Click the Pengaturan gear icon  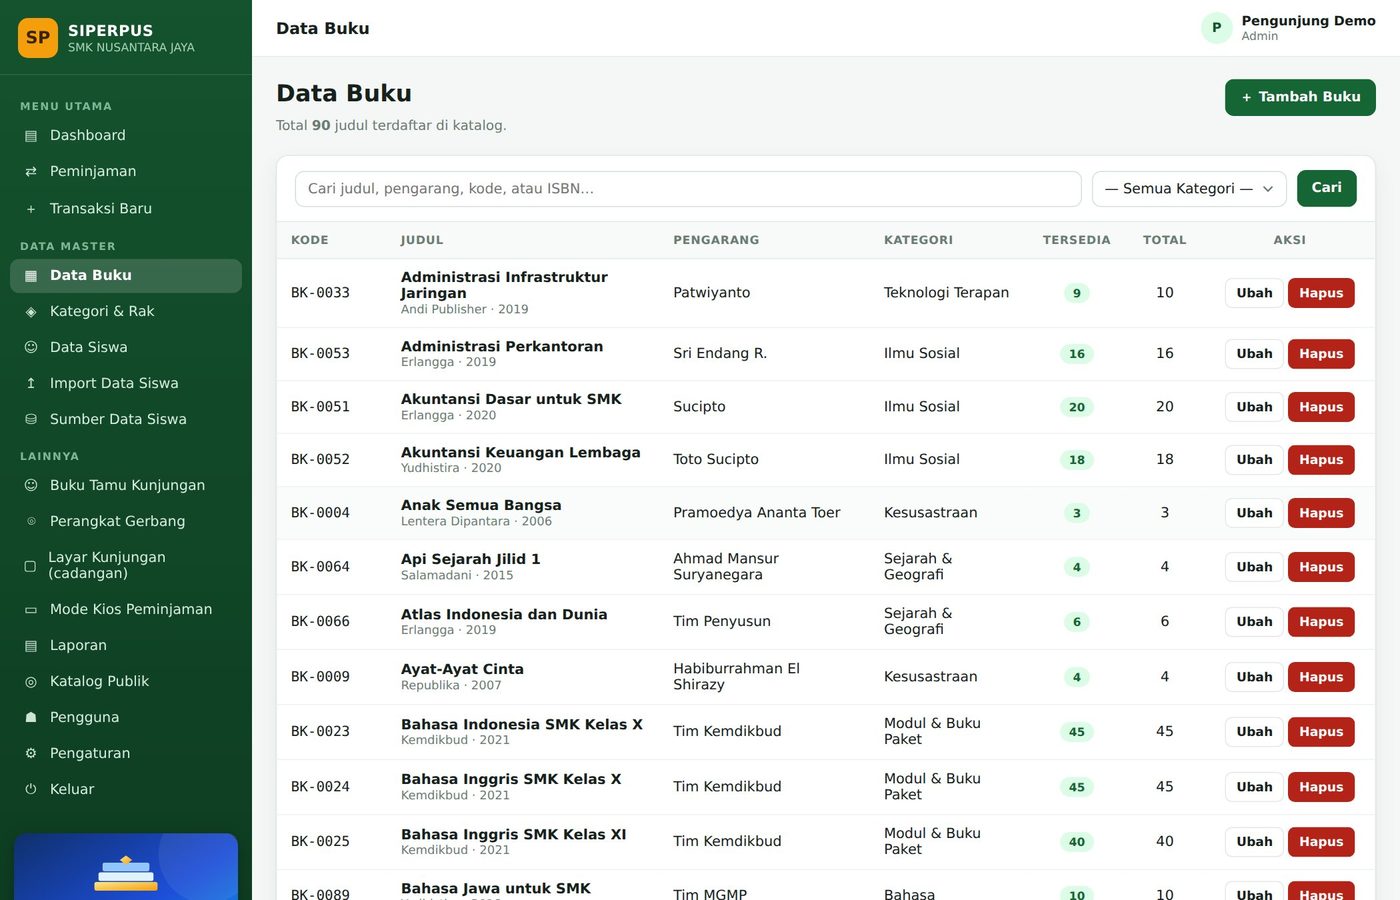(x=31, y=754)
